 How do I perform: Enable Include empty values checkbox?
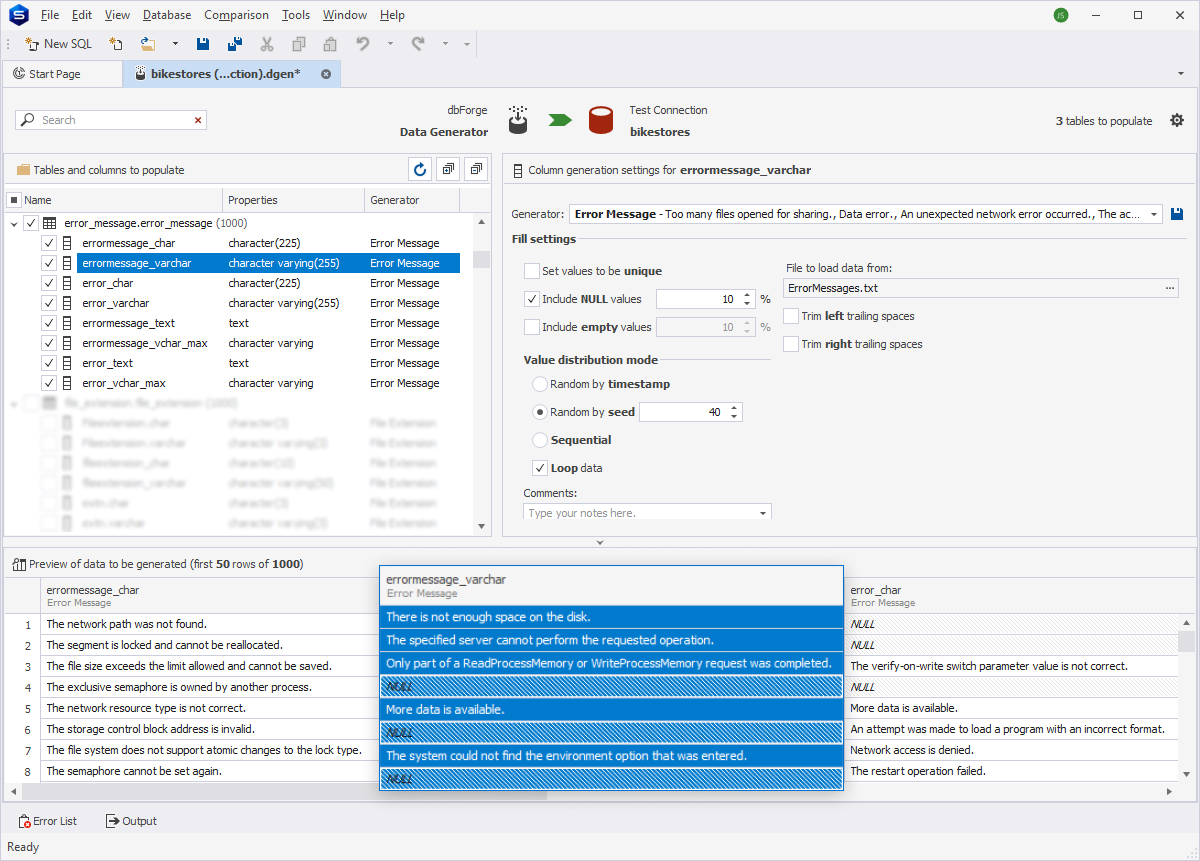point(532,327)
